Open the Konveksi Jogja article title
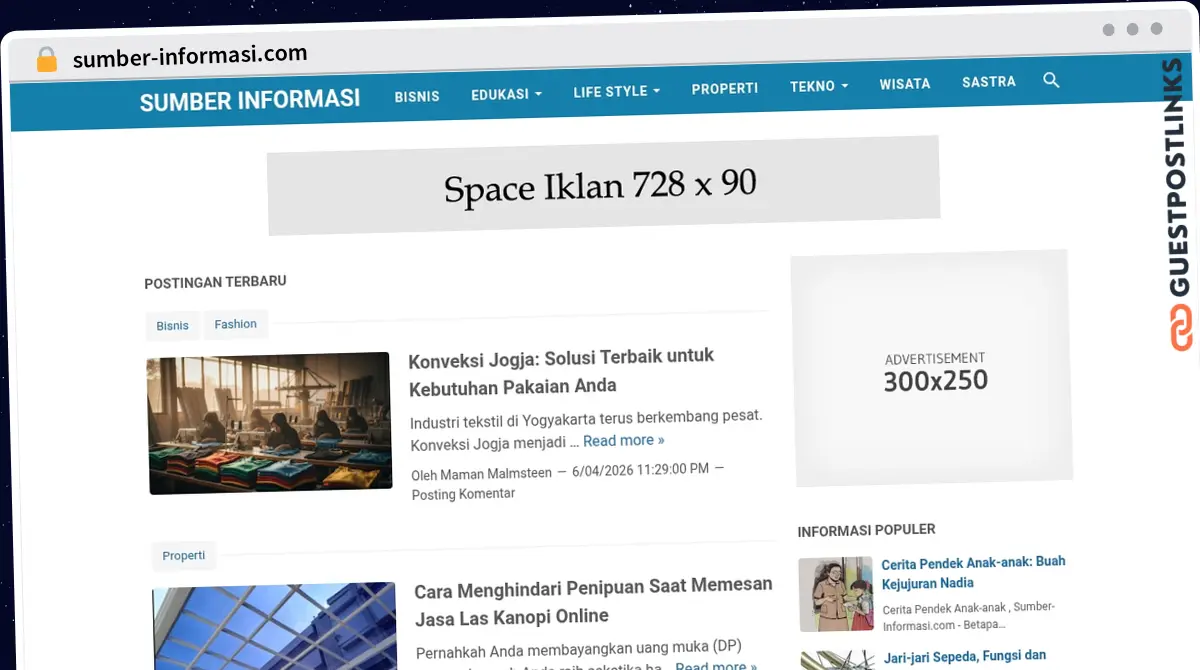 561,371
